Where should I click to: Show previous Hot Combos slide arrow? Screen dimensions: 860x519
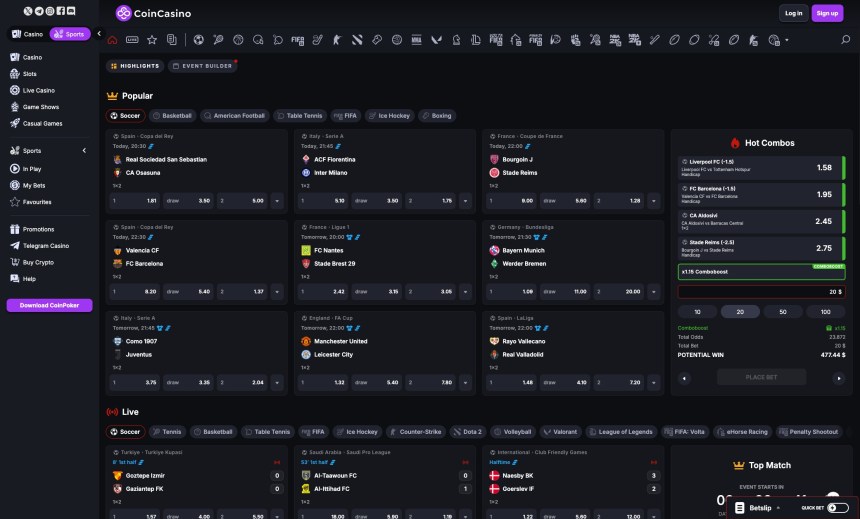click(684, 378)
